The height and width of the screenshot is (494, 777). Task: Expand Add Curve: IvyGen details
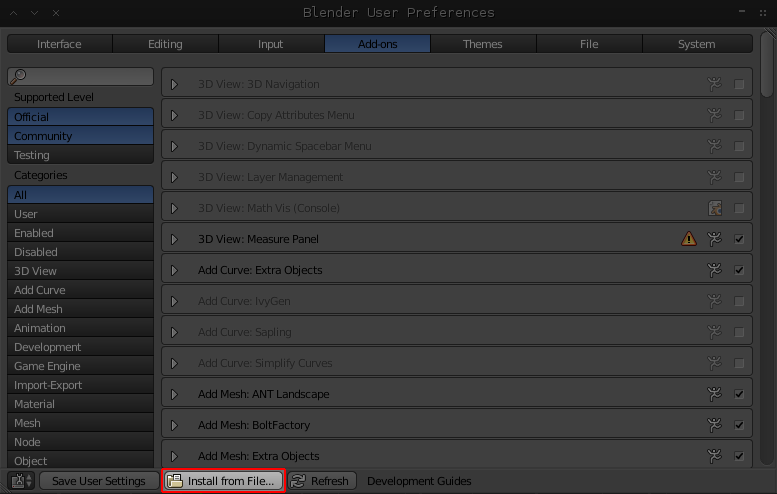point(174,301)
